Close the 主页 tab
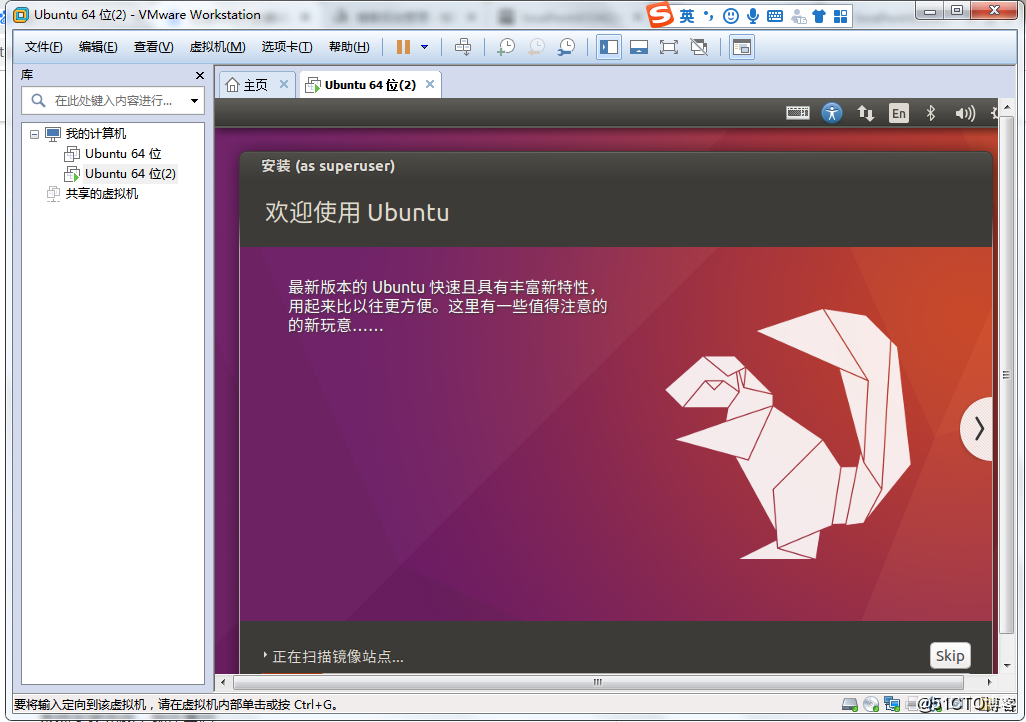1026x722 pixels. click(x=283, y=84)
